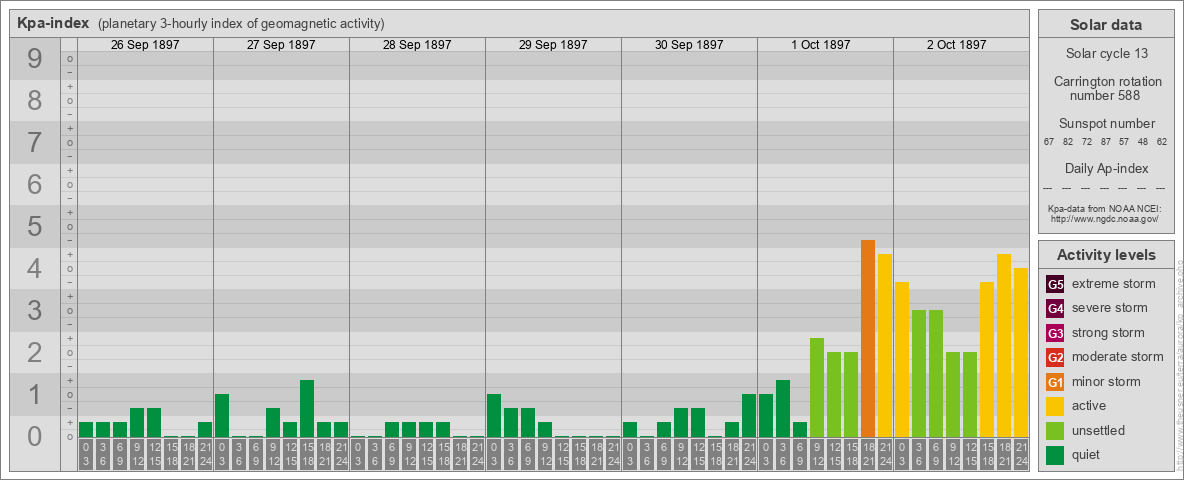Click the dark green quiet swatch

(x=1055, y=455)
